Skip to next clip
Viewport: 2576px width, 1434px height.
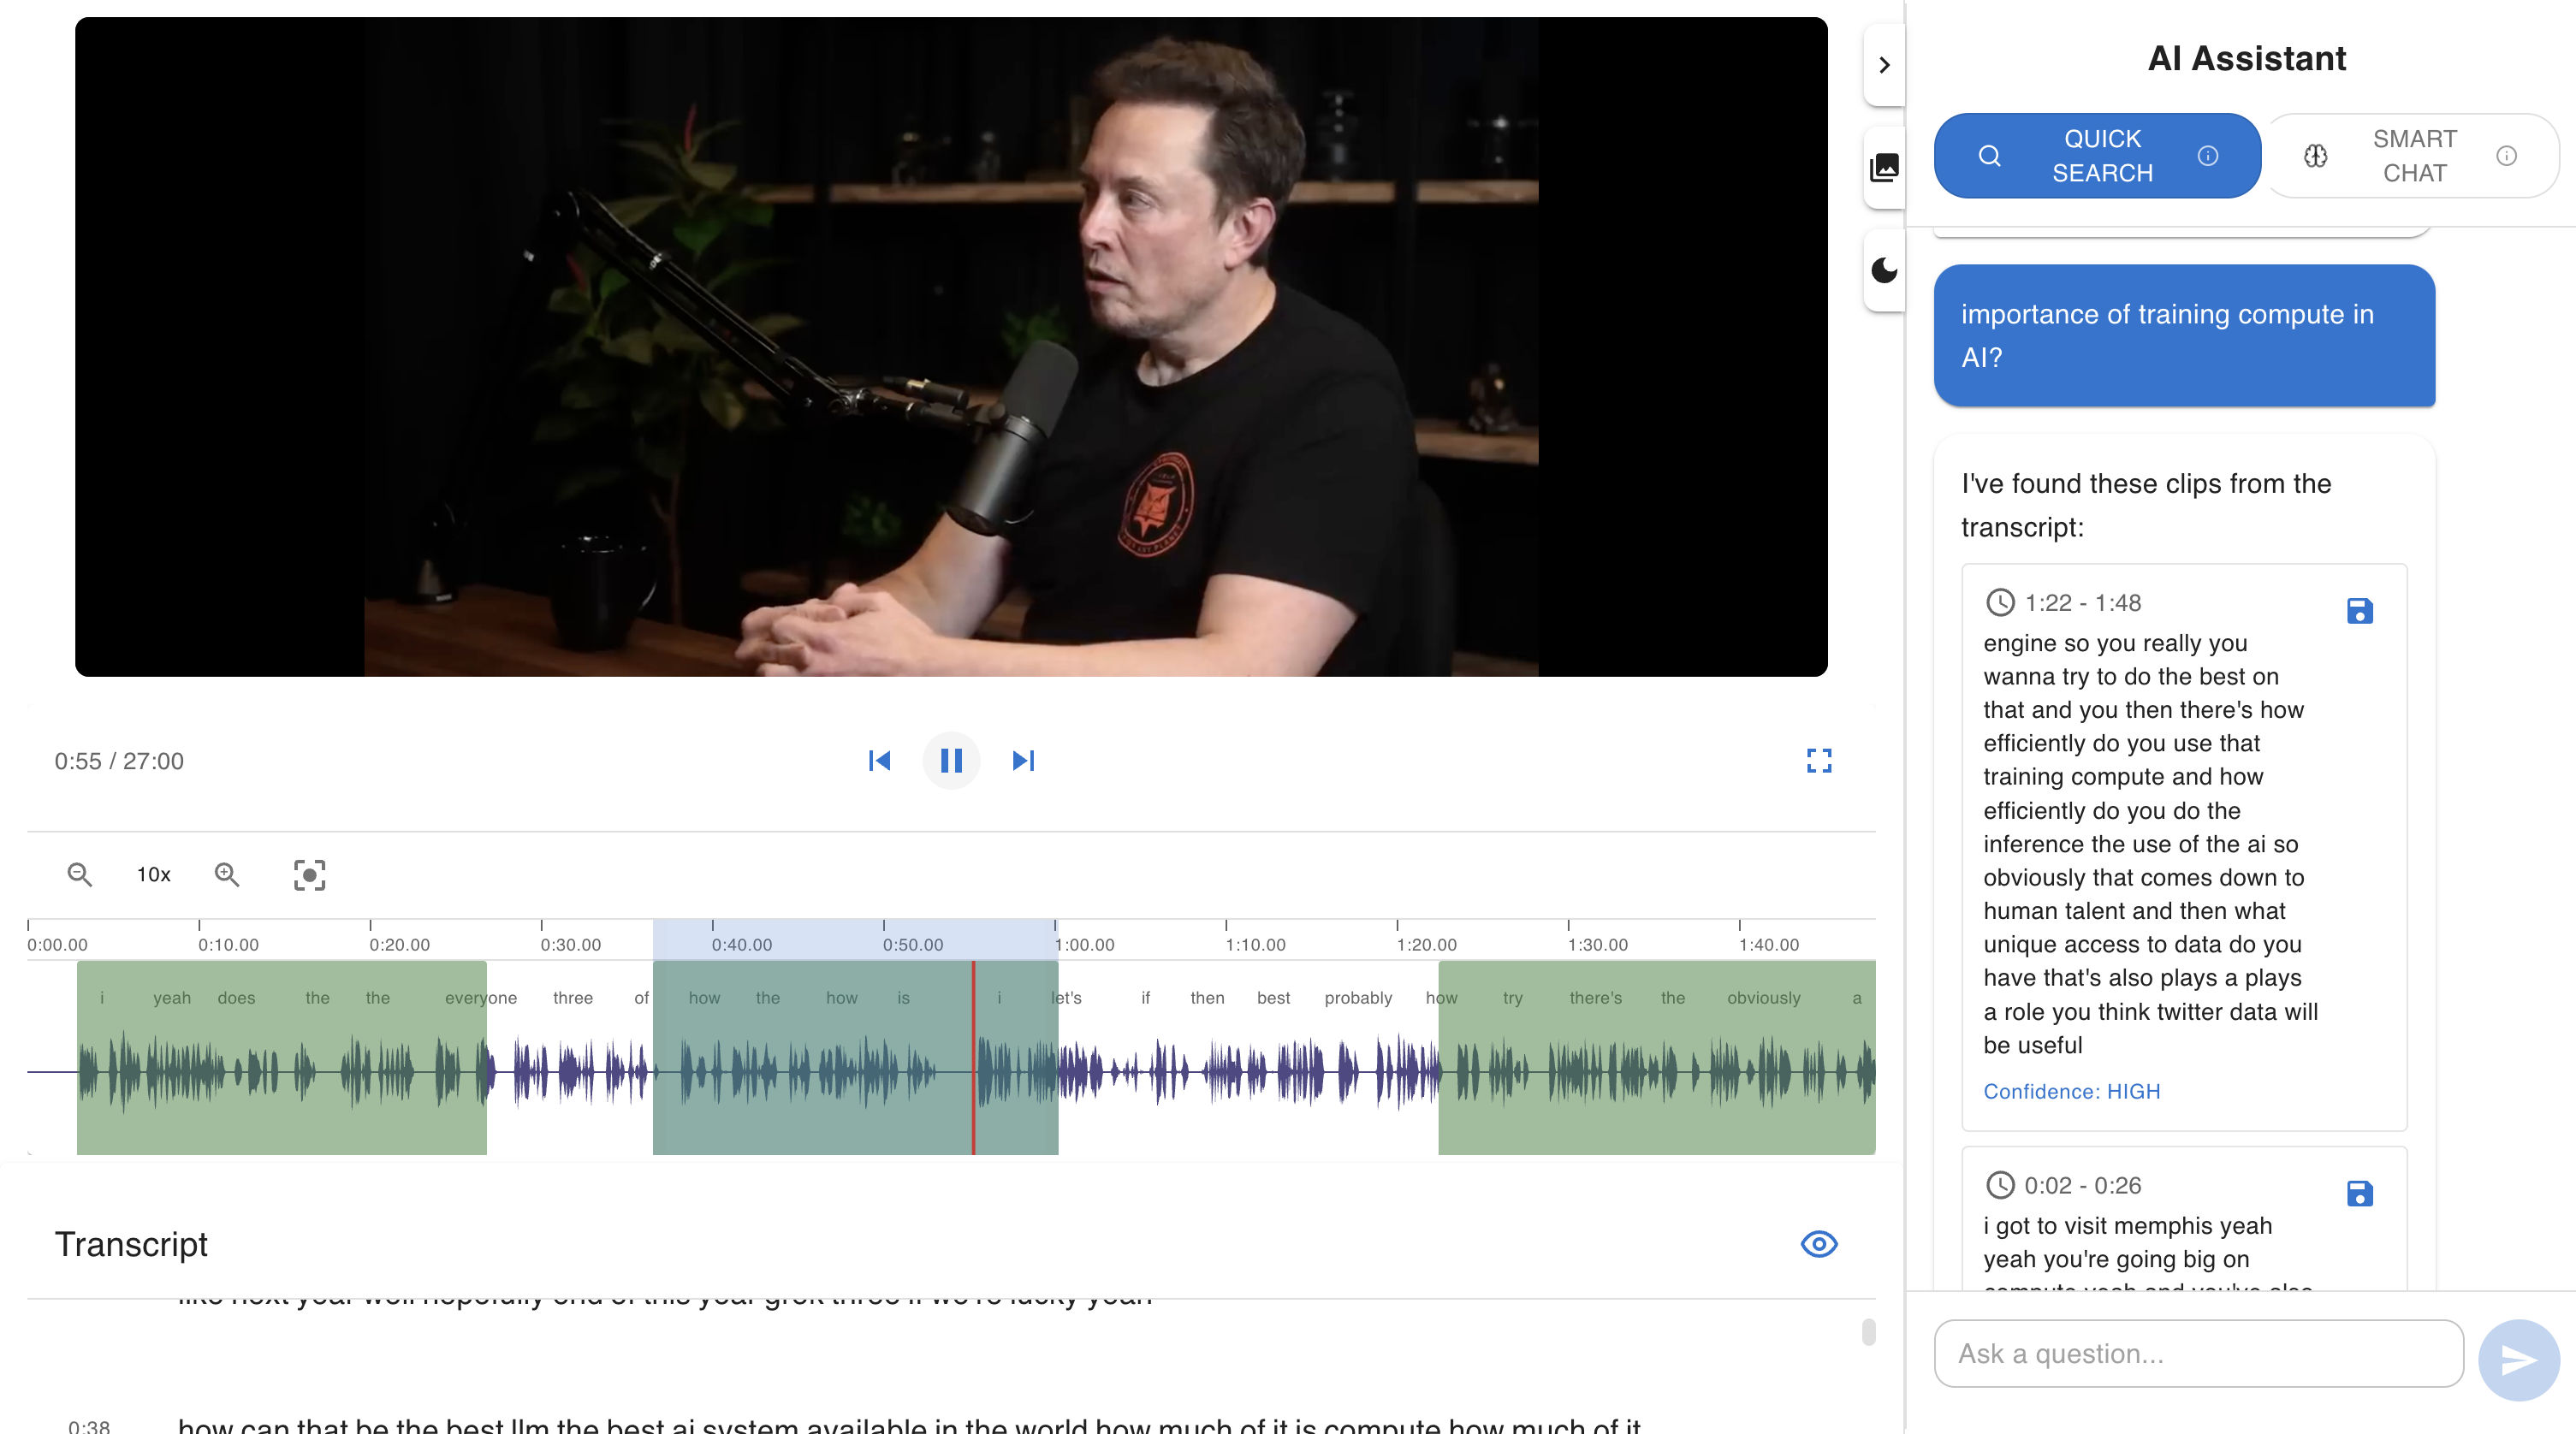(x=1022, y=761)
